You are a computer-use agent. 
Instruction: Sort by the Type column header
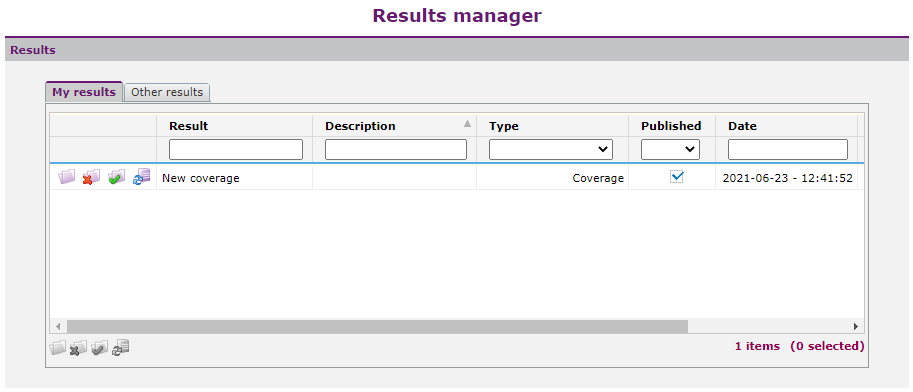[x=504, y=126]
